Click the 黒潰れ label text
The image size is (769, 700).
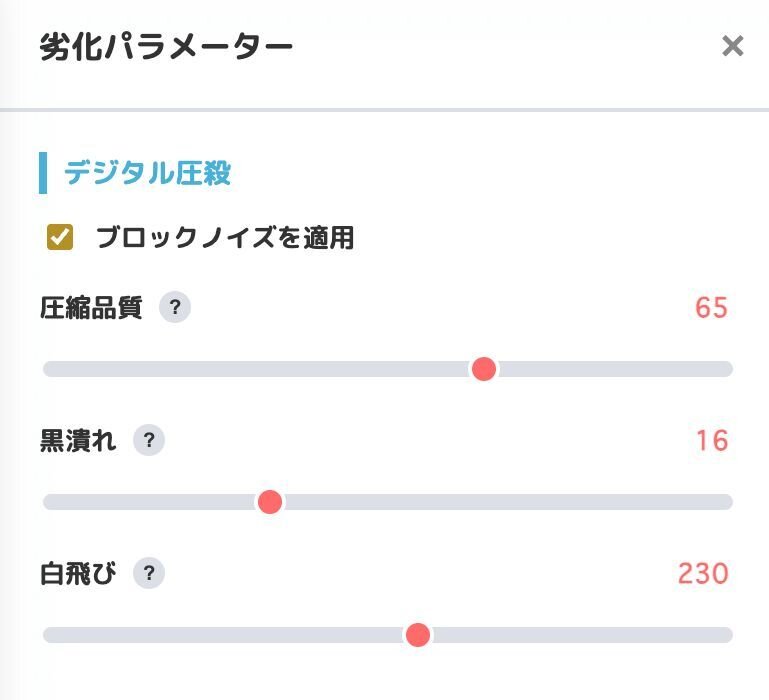coord(78,440)
